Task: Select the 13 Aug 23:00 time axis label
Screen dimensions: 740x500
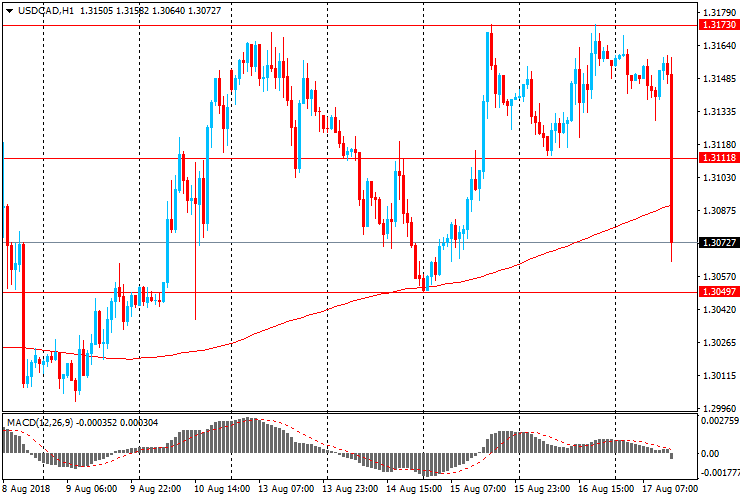Action: pyautogui.click(x=350, y=488)
